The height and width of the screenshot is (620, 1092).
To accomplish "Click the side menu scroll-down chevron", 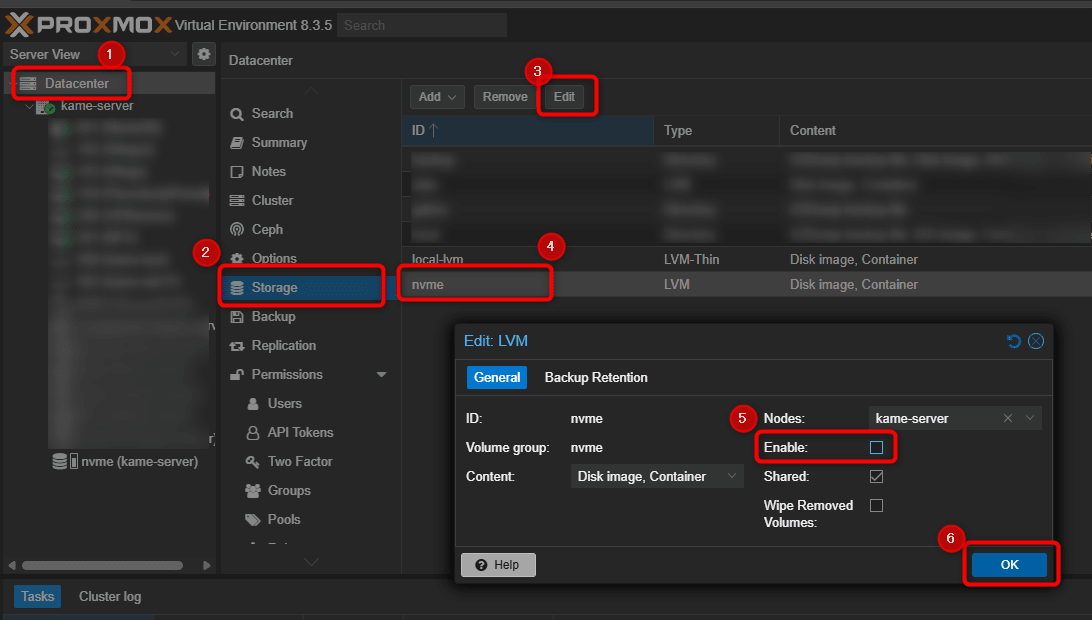I will click(x=311, y=562).
